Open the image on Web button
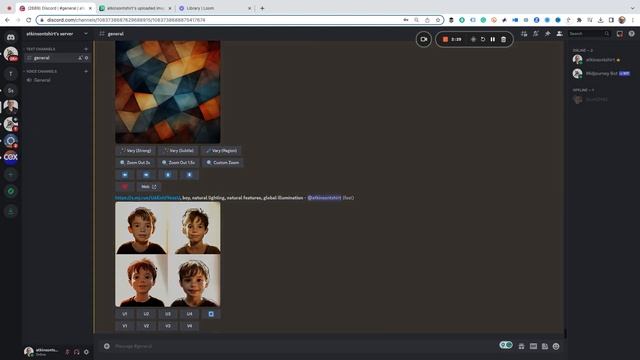The width and height of the screenshot is (640, 360). (149, 187)
